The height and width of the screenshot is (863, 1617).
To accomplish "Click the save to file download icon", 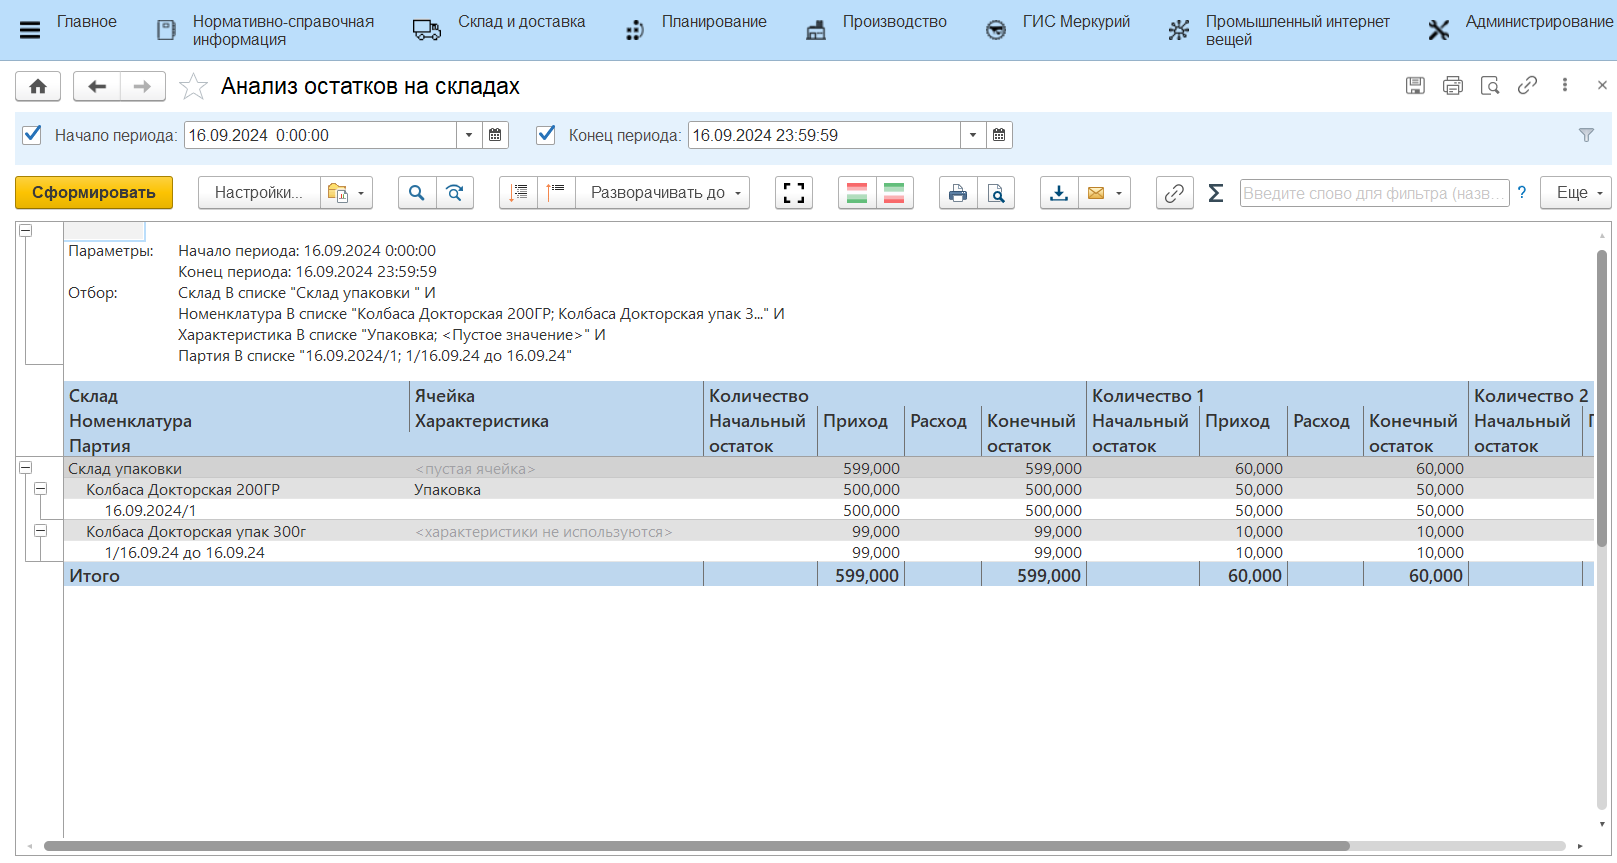I will (x=1059, y=193).
